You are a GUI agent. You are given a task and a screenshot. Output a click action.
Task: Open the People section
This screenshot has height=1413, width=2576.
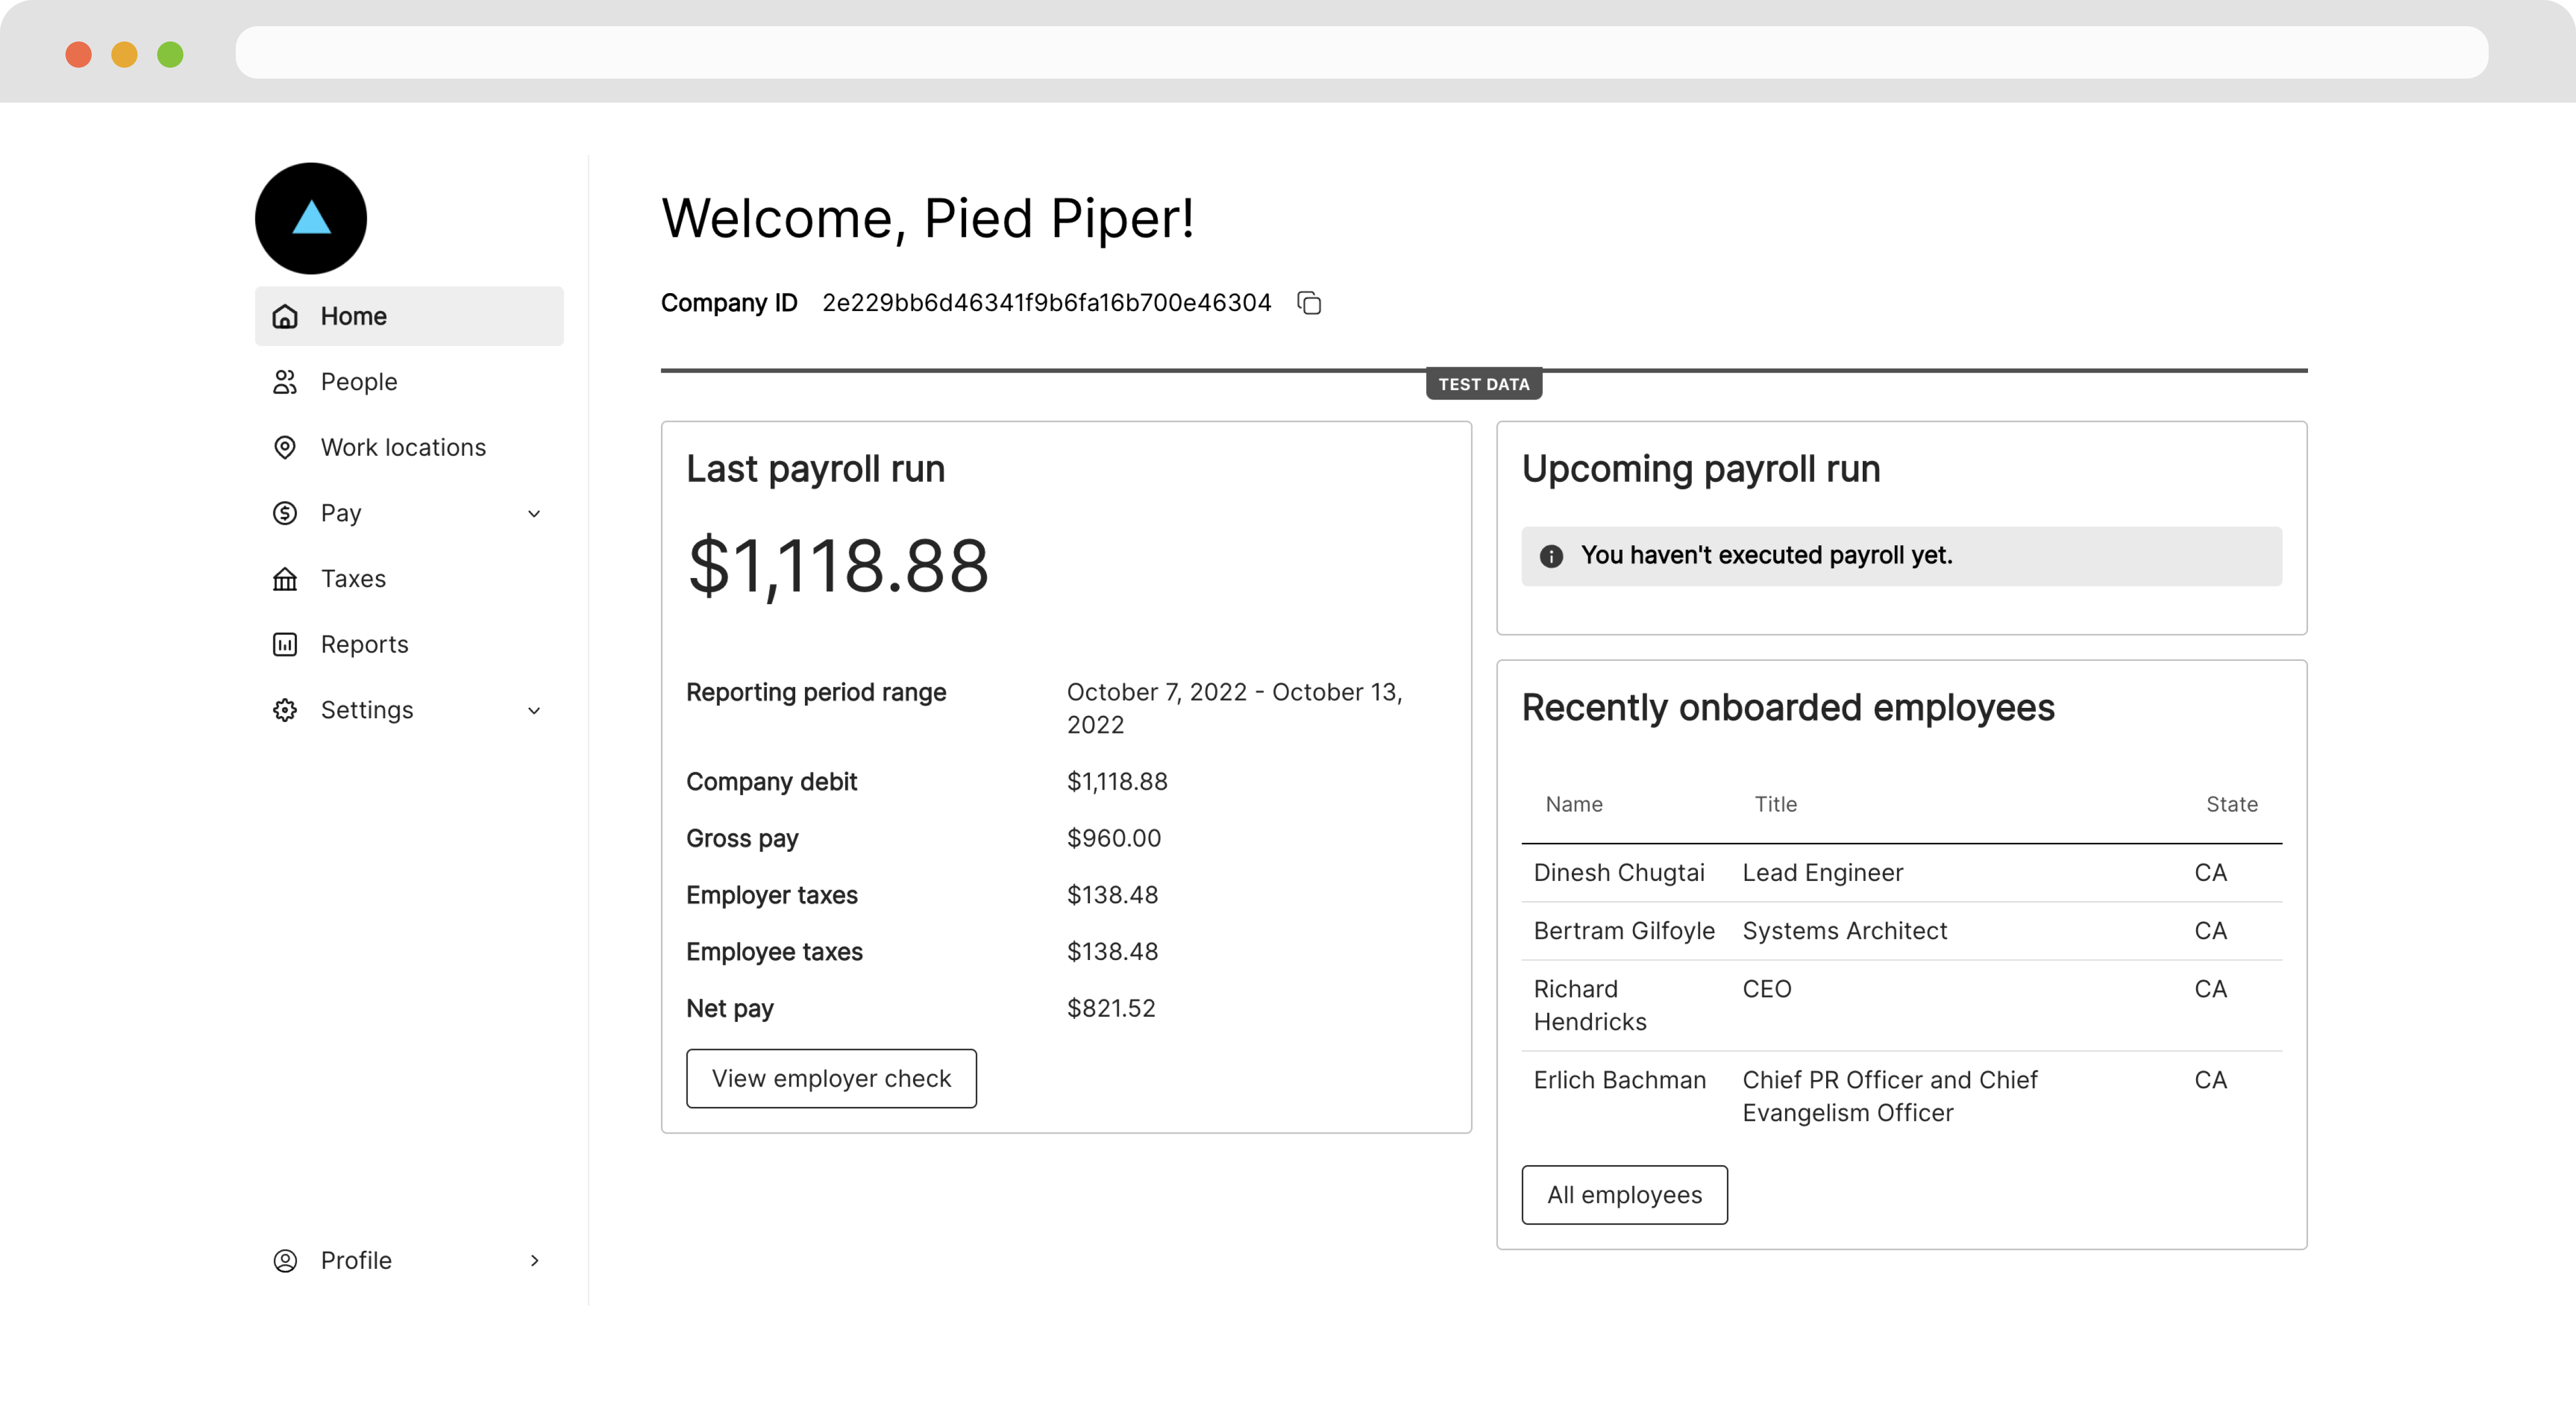pos(409,382)
